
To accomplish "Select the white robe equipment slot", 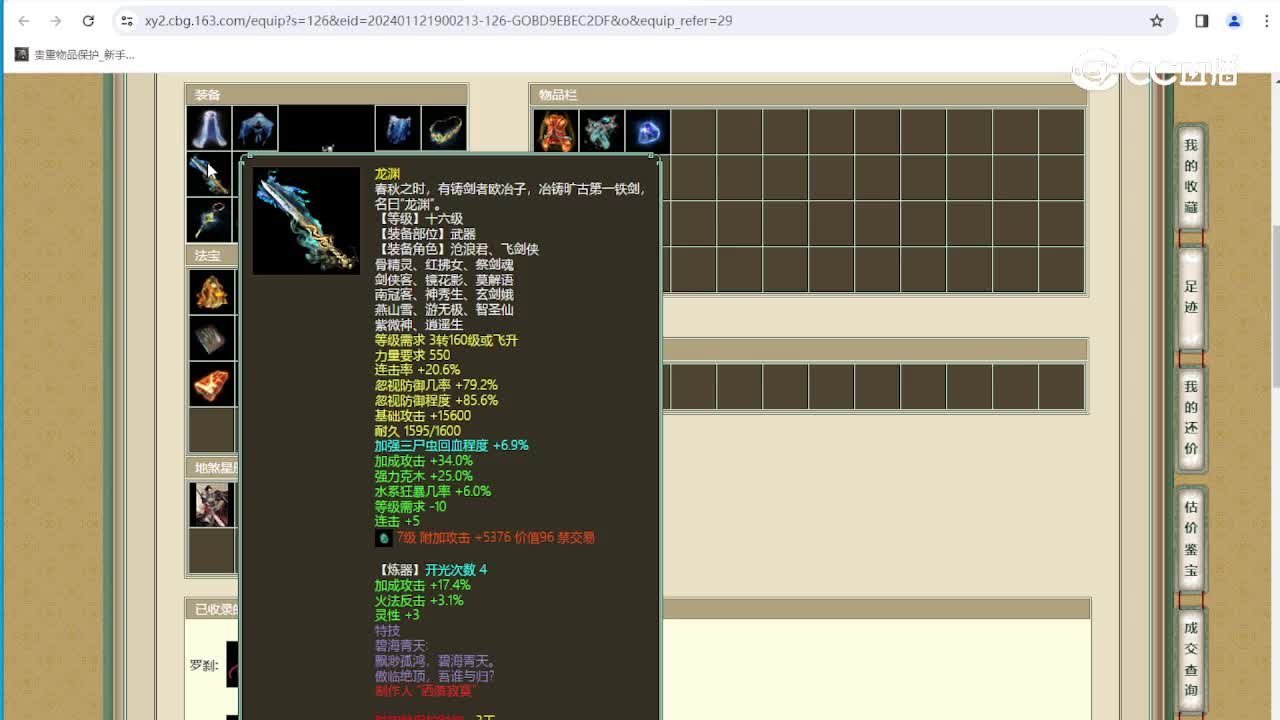I will (x=210, y=128).
